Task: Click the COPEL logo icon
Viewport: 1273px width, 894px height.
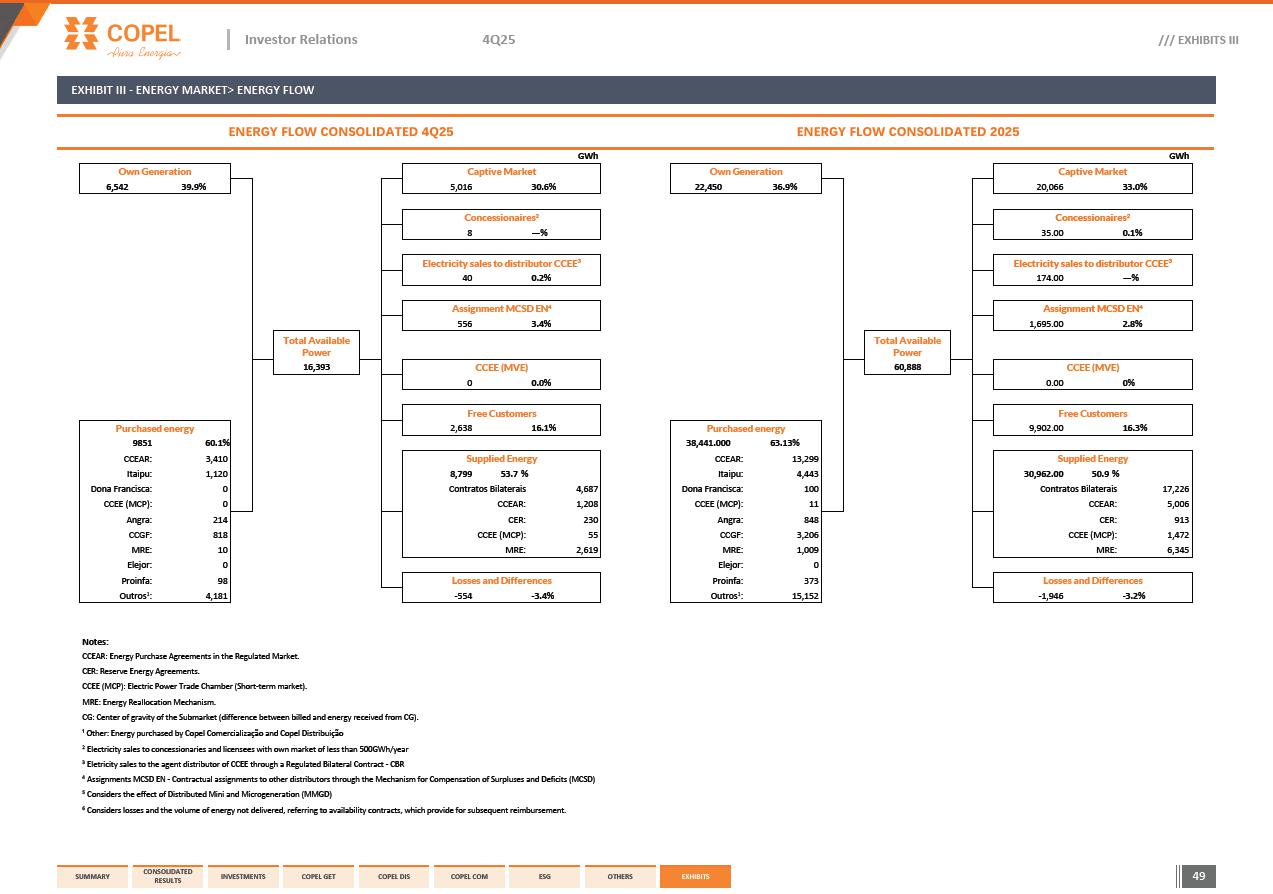Action: (x=80, y=33)
